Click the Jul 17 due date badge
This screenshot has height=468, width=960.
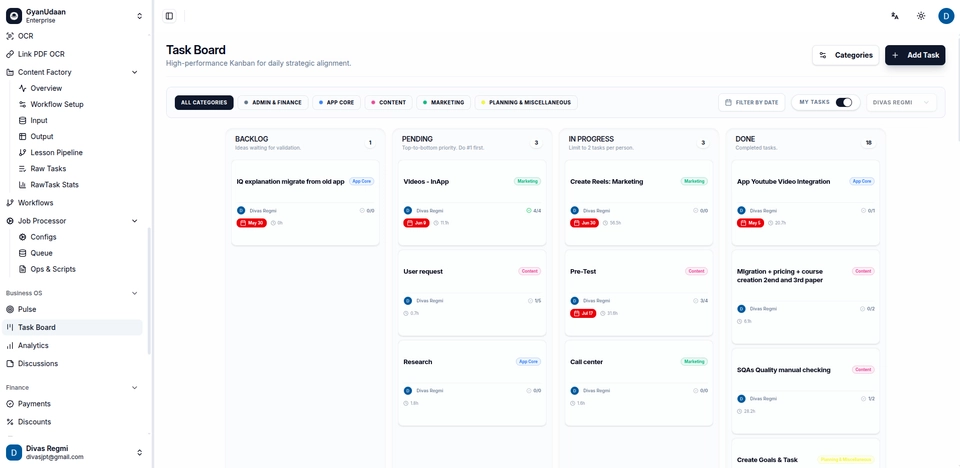coord(583,313)
